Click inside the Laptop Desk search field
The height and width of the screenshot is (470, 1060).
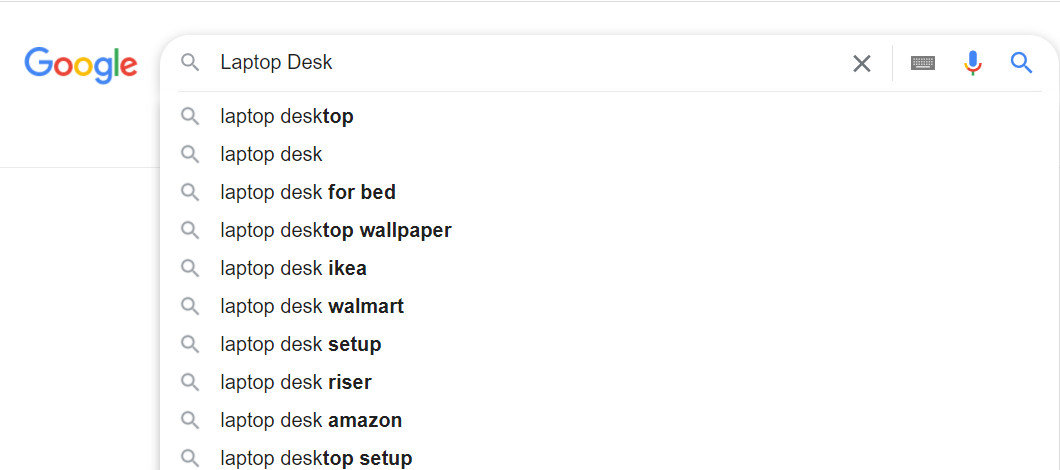click(x=520, y=63)
